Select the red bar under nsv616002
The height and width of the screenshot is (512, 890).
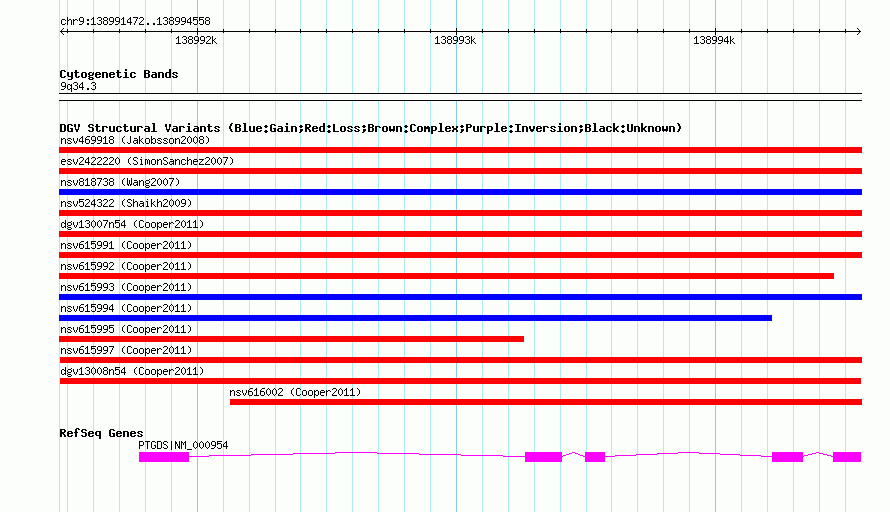[x=546, y=402]
